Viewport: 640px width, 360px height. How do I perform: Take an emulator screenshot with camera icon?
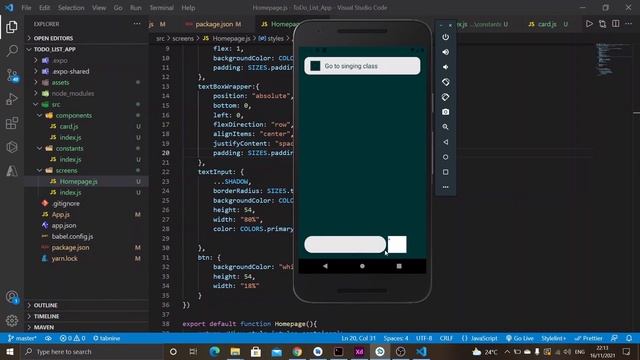click(x=446, y=112)
